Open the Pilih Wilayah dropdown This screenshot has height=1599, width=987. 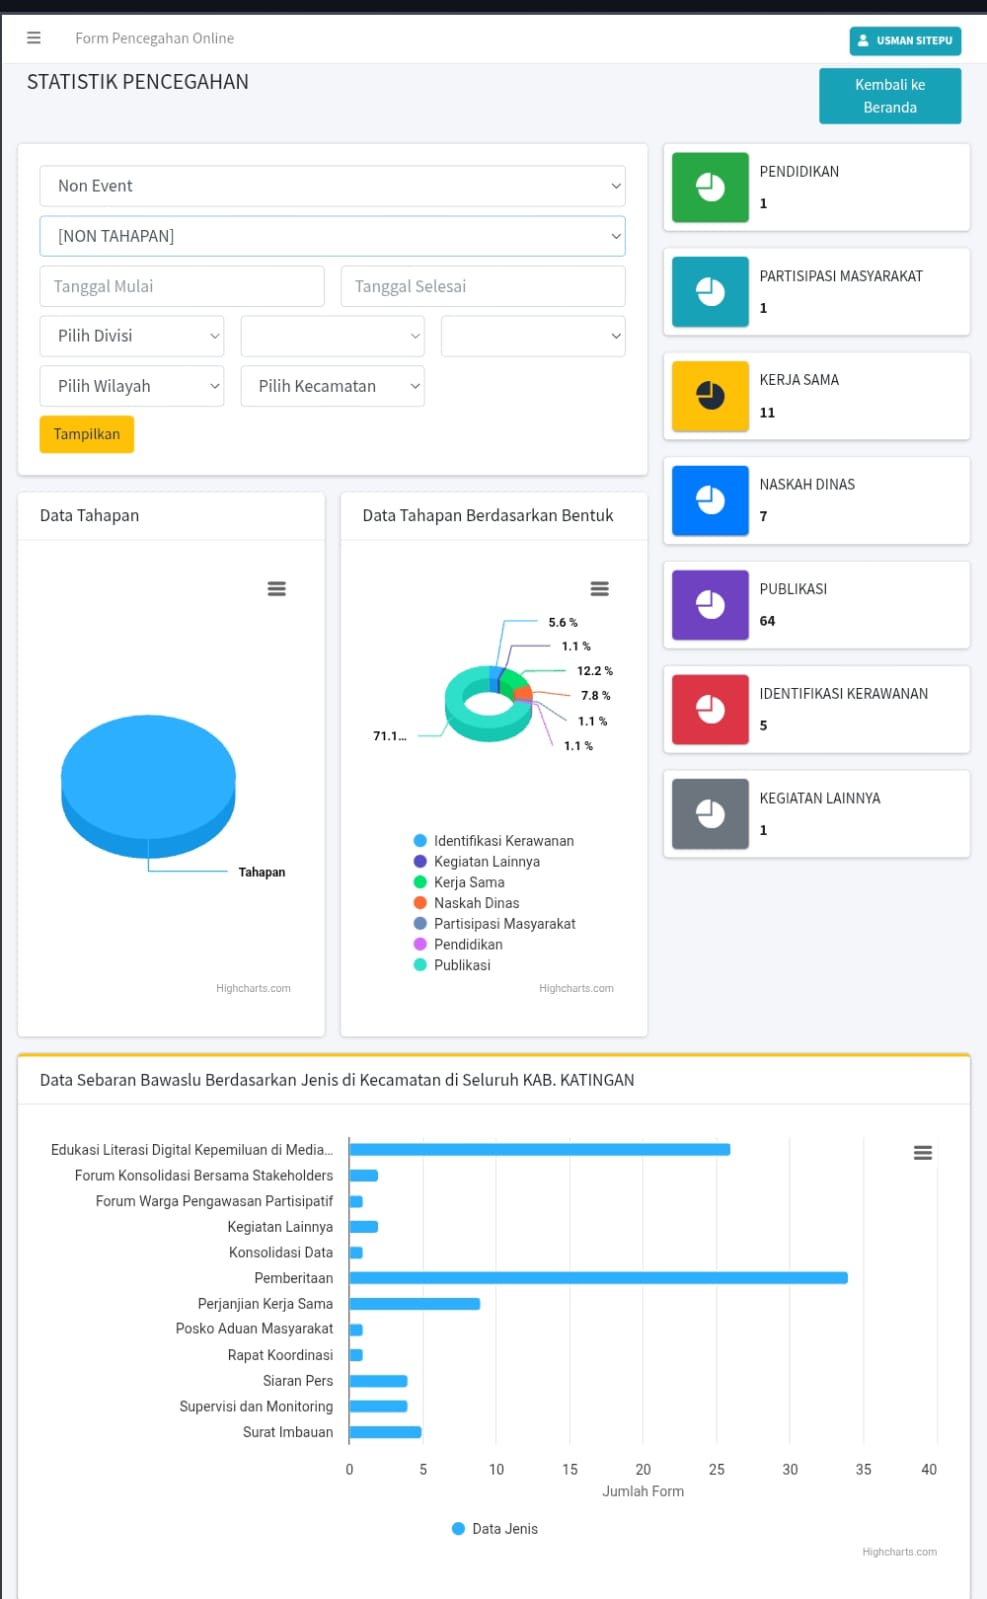132,386
